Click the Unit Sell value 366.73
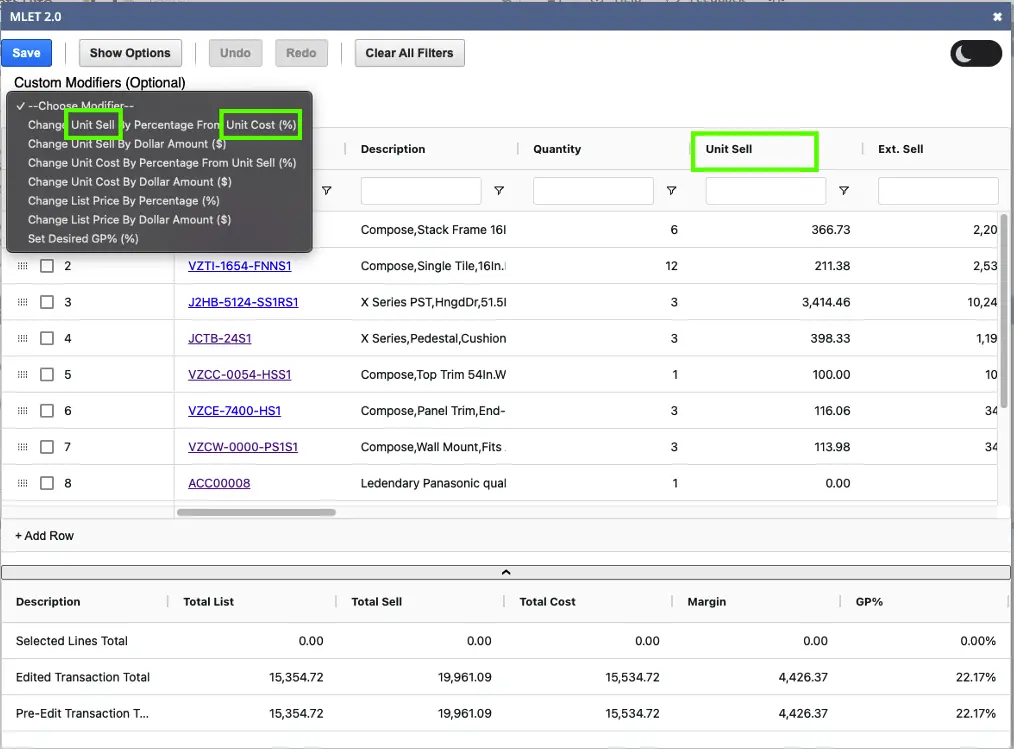 click(831, 230)
